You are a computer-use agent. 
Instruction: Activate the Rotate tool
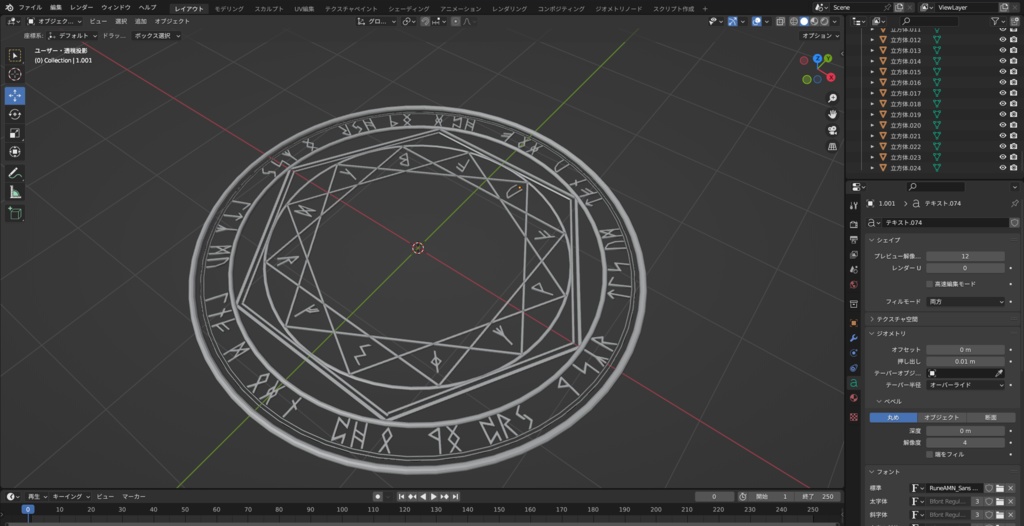coord(14,114)
